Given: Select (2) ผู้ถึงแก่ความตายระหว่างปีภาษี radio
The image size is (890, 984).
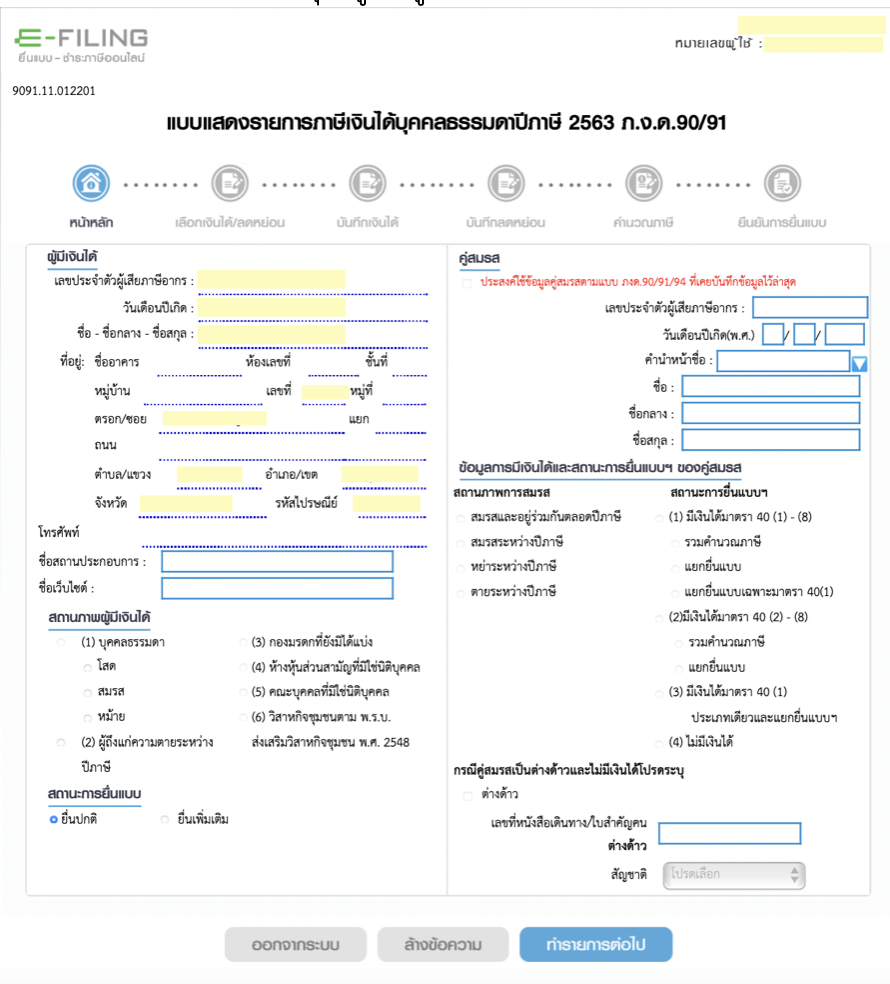Looking at the screenshot, I should pos(61,742).
